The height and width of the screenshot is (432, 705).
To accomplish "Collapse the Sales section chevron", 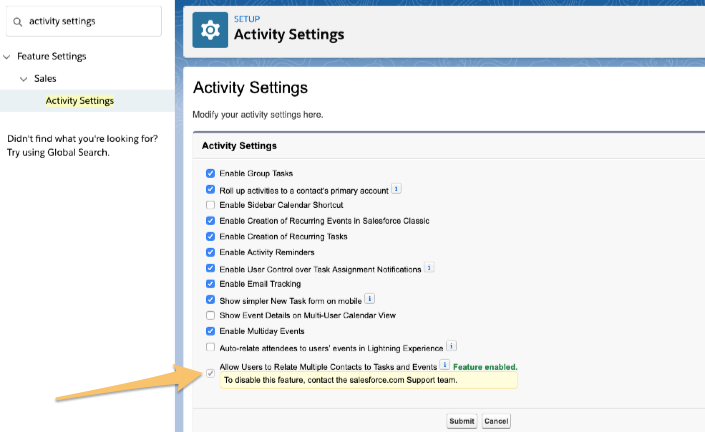I will pos(24,78).
